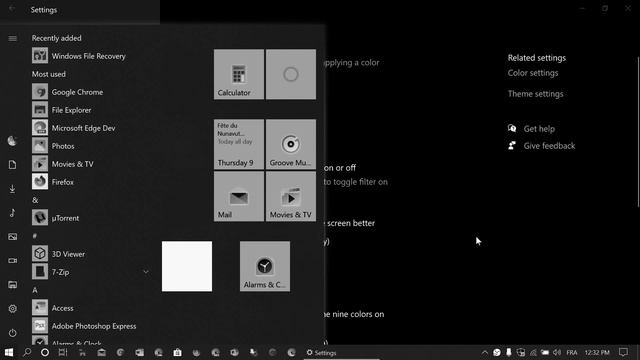The image size is (640, 360).
Task: Expand the 7-Zip folder chevron
Action: coord(146,271)
